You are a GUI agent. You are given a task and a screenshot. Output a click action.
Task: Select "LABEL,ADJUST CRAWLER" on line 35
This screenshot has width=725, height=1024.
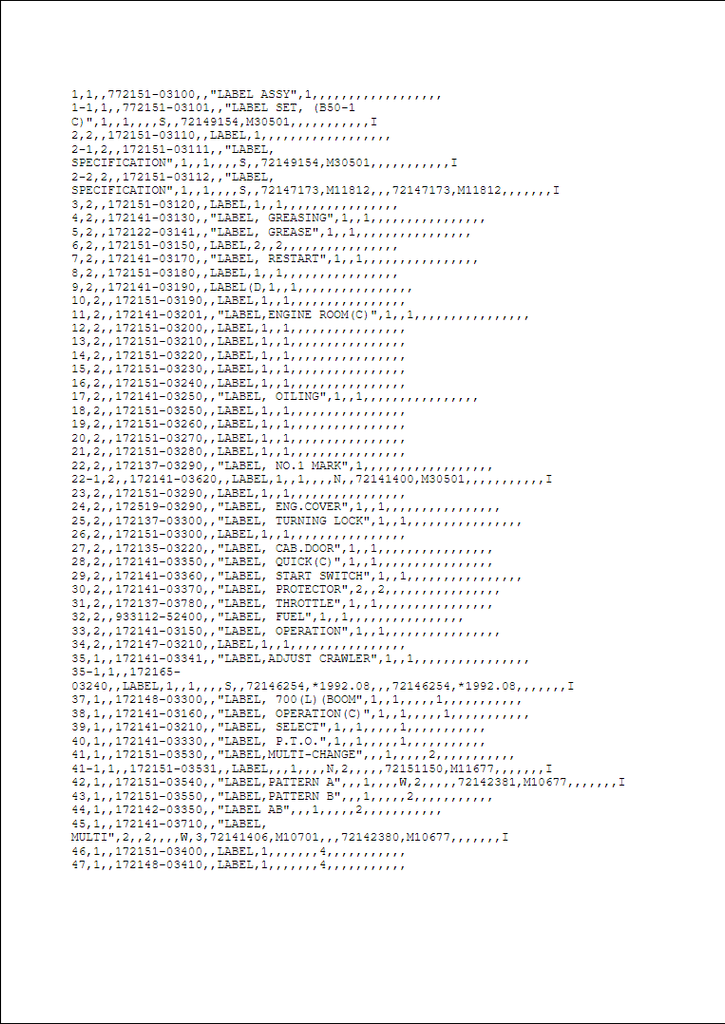[301, 659]
